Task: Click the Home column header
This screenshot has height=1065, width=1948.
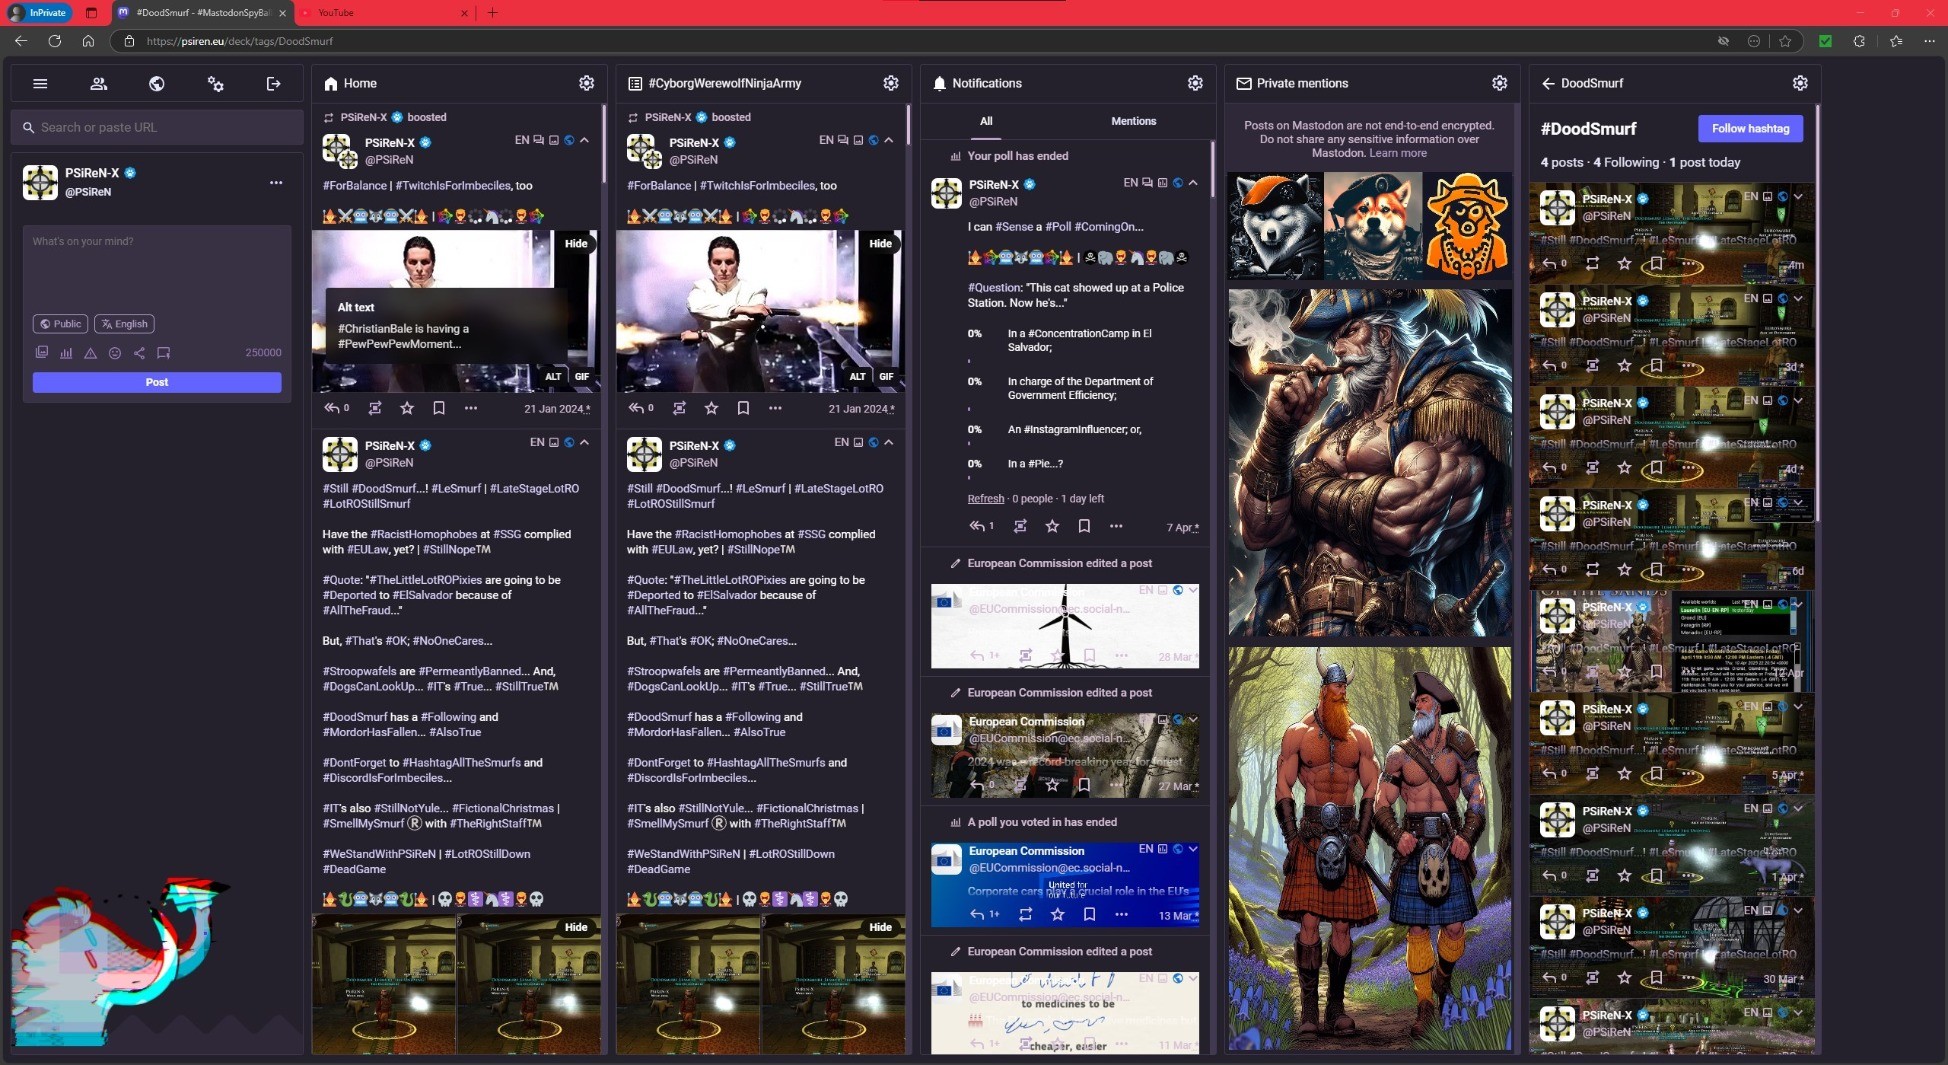Action: pos(444,84)
